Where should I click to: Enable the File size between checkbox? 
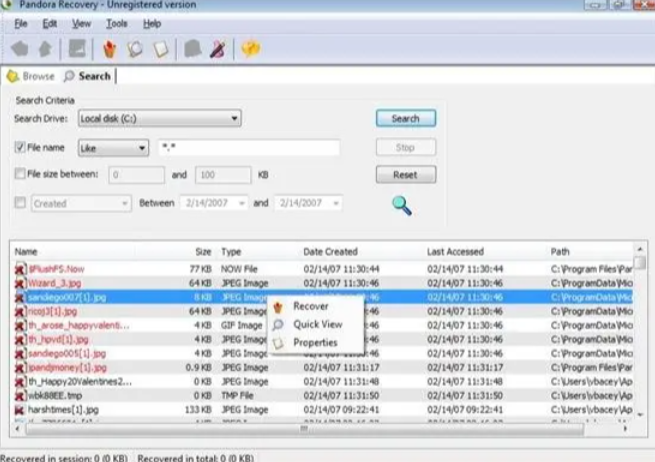coord(20,174)
